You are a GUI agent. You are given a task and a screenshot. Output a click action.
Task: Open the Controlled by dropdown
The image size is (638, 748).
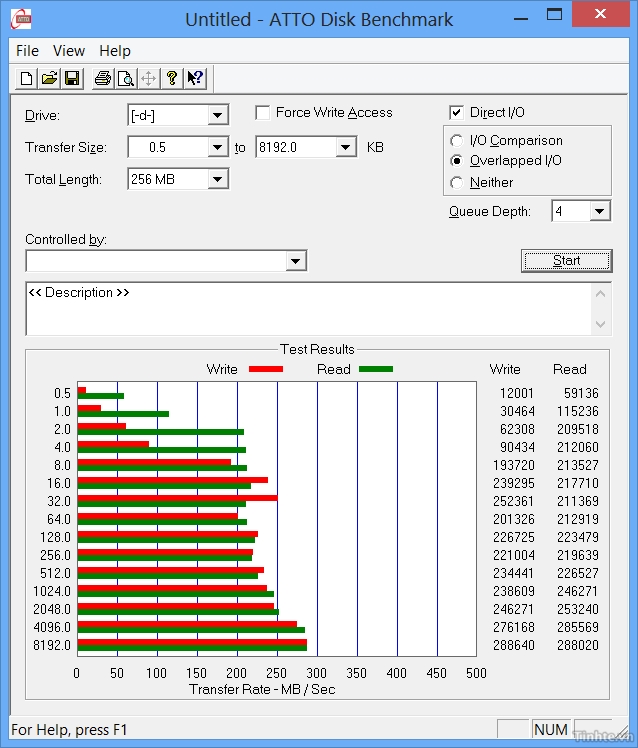[295, 261]
